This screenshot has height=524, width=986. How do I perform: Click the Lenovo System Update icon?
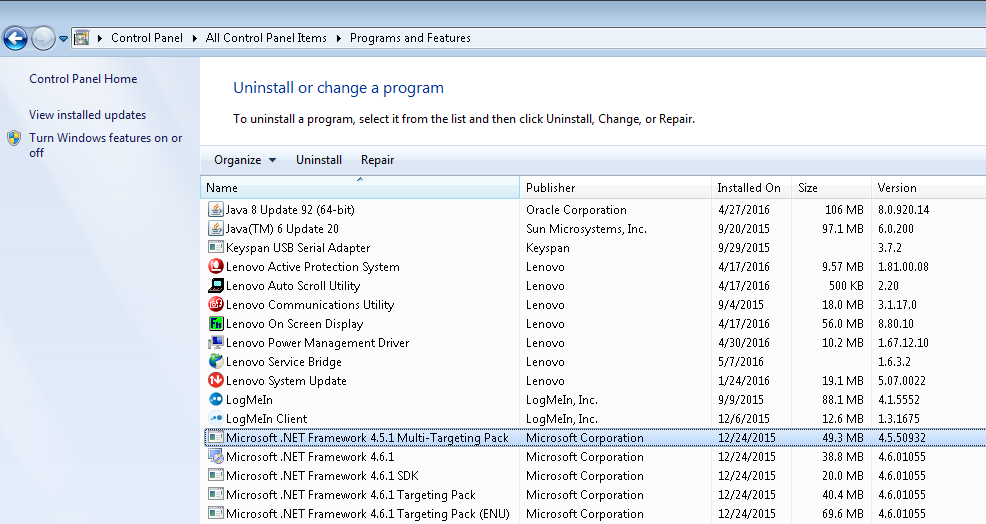216,380
